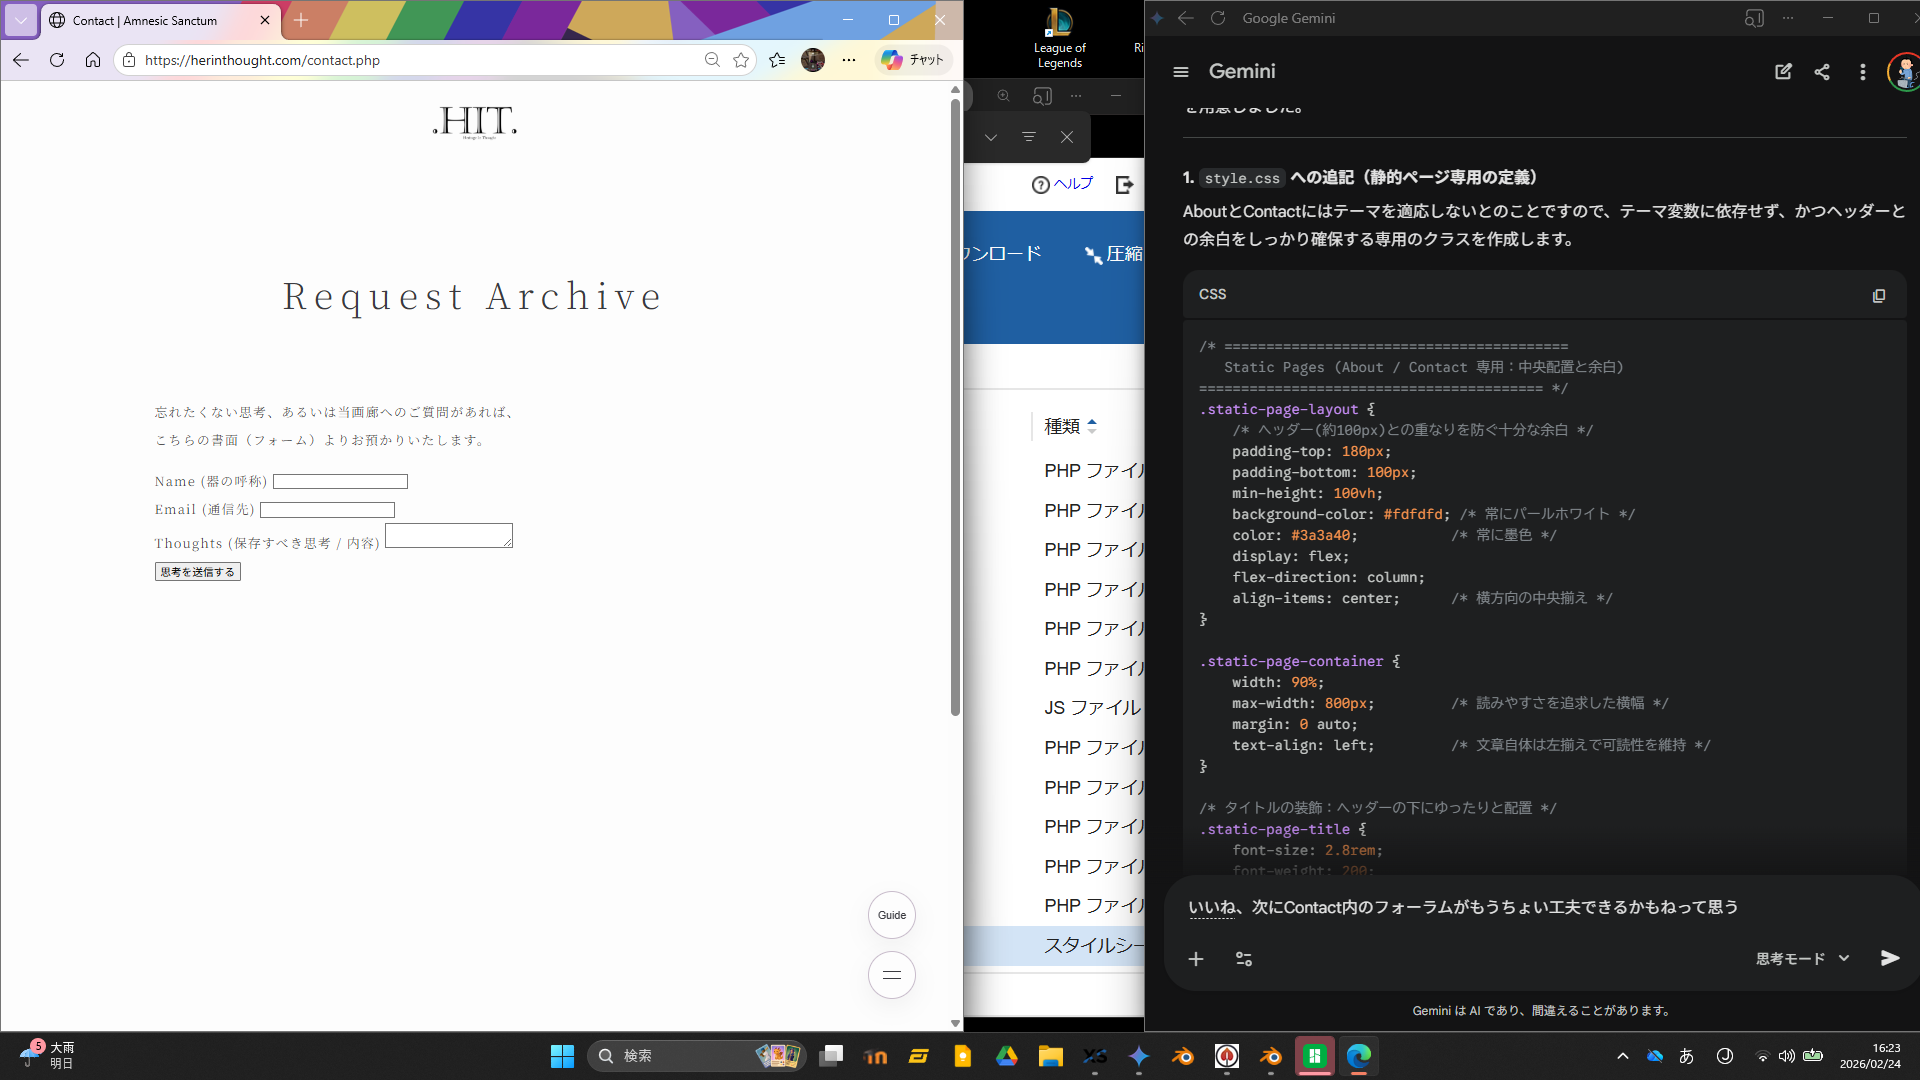Toggle the 種類 column sort arrow
The image size is (1920, 1080).
(1092, 427)
